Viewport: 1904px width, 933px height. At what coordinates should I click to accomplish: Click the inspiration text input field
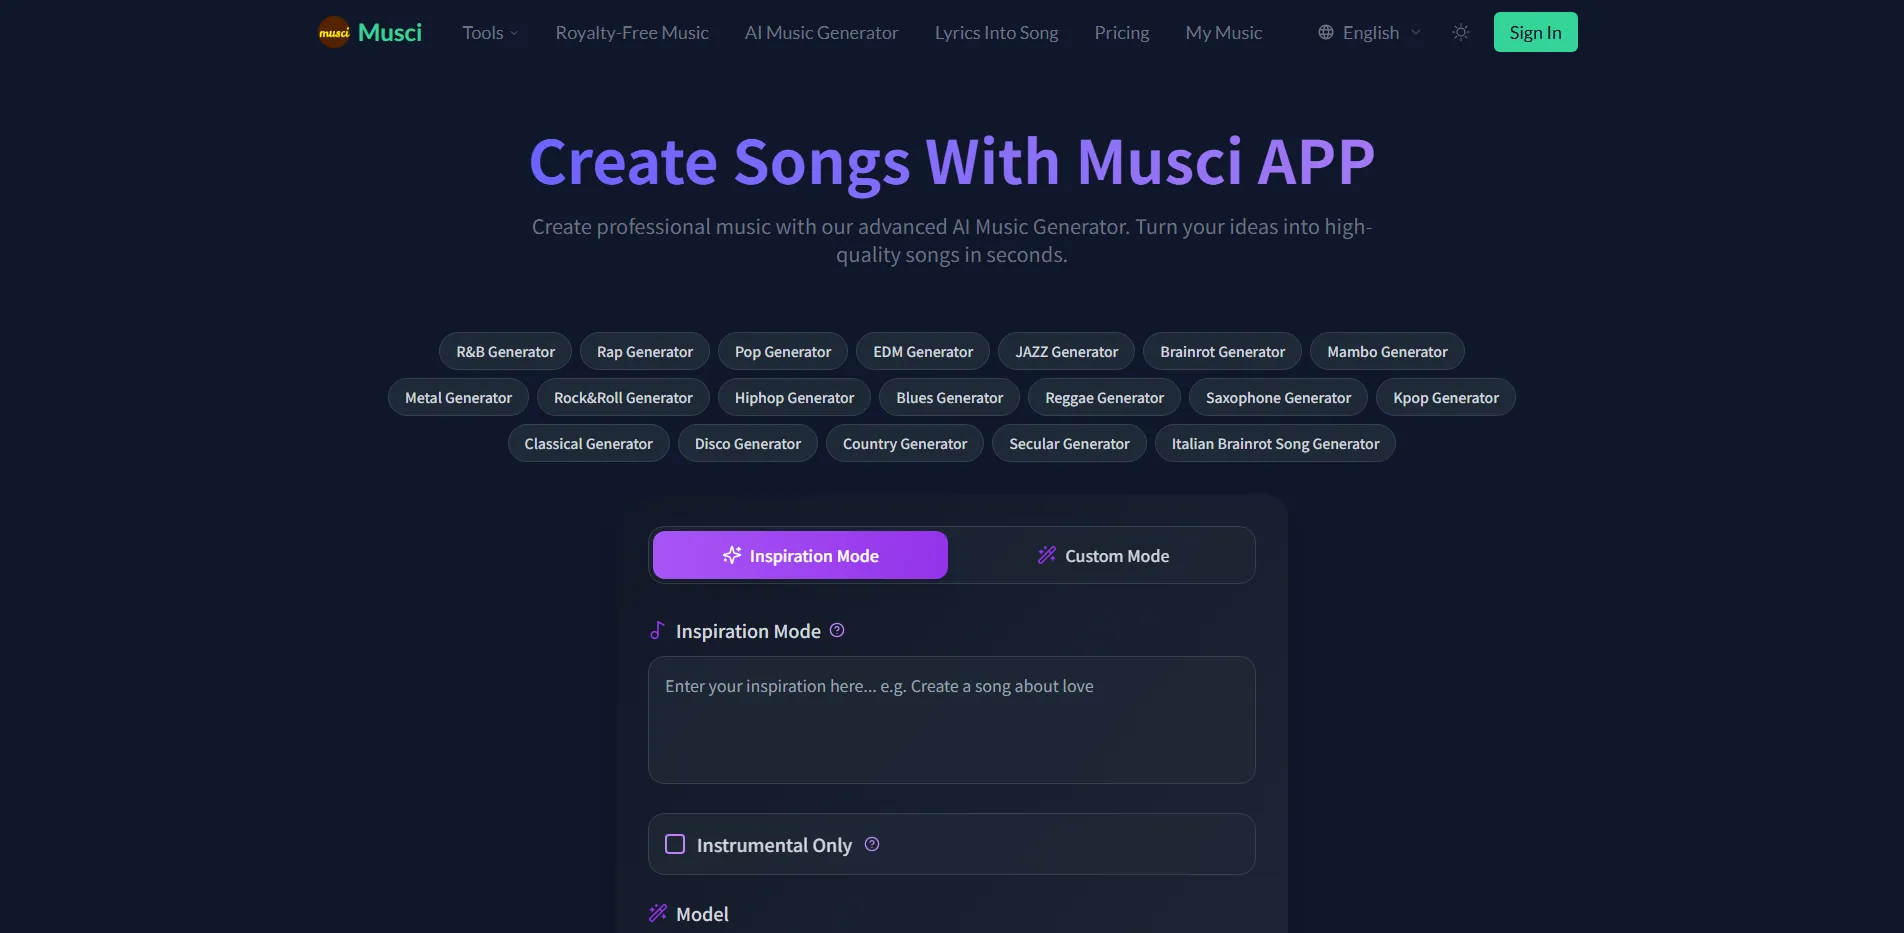[951, 720]
